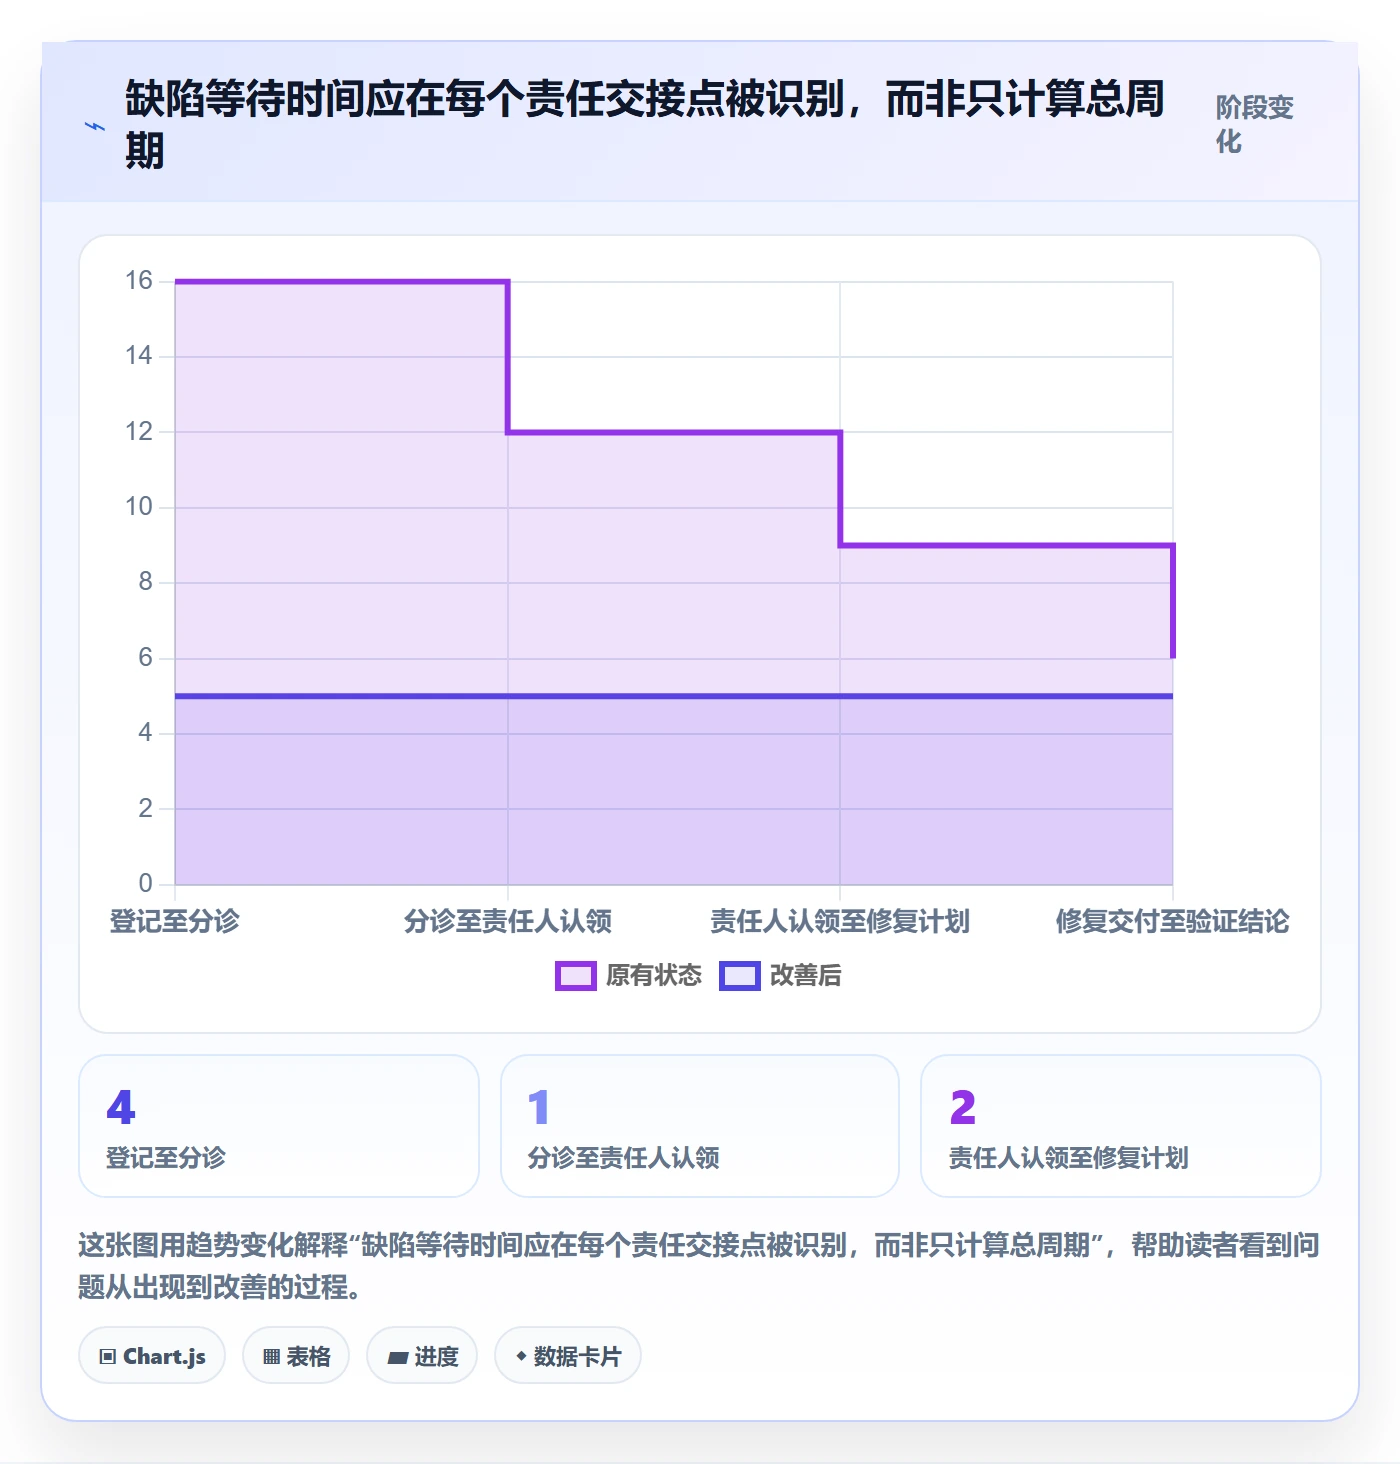Viewport: 1400px width, 1464px height.
Task: Click the purple 原有状态 legend color box
Action: point(576,976)
